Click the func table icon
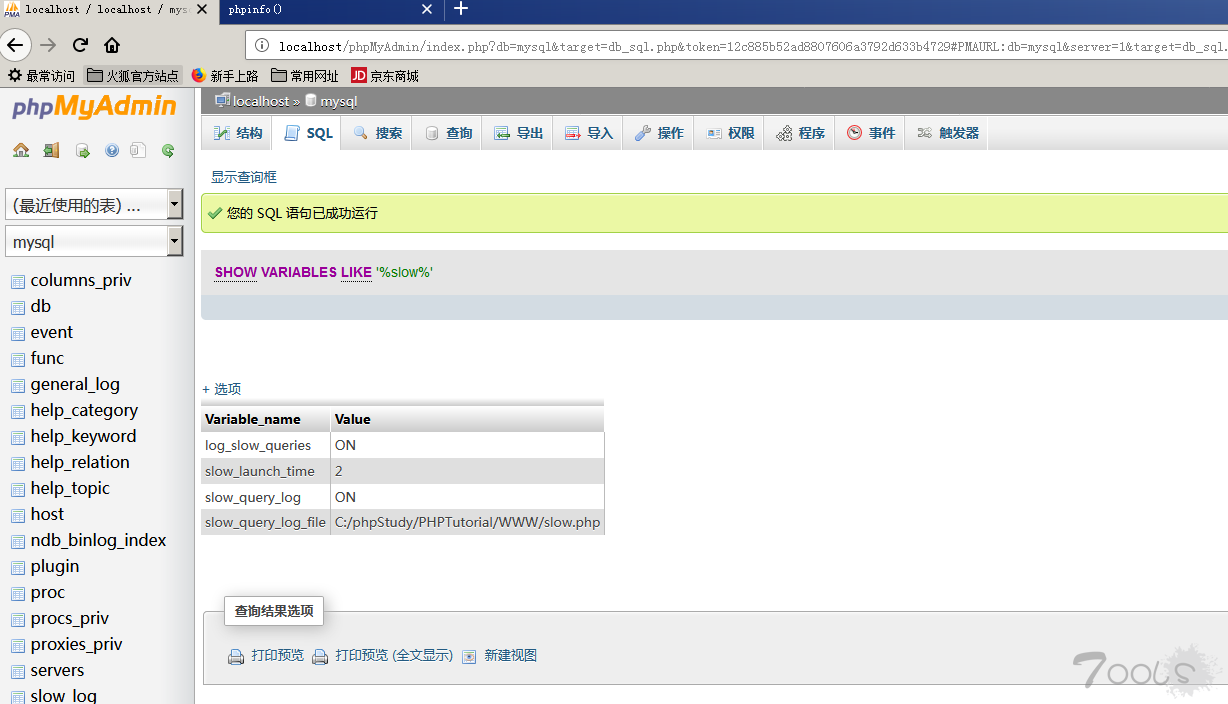Viewport: 1228px width, 704px height. [18, 360]
